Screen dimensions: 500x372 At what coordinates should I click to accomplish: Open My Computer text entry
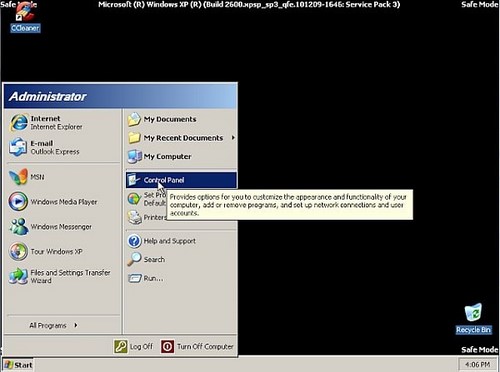pos(167,157)
